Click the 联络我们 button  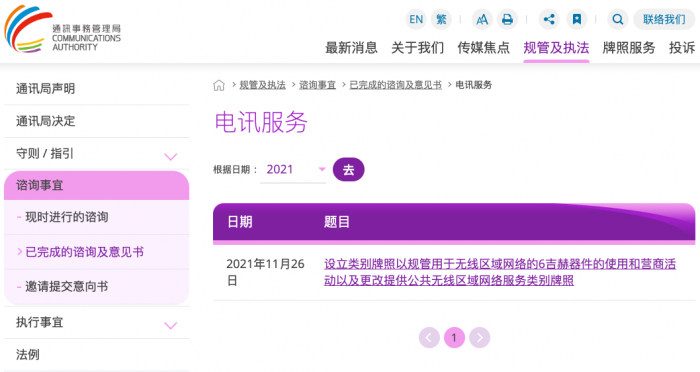pyautogui.click(x=664, y=20)
